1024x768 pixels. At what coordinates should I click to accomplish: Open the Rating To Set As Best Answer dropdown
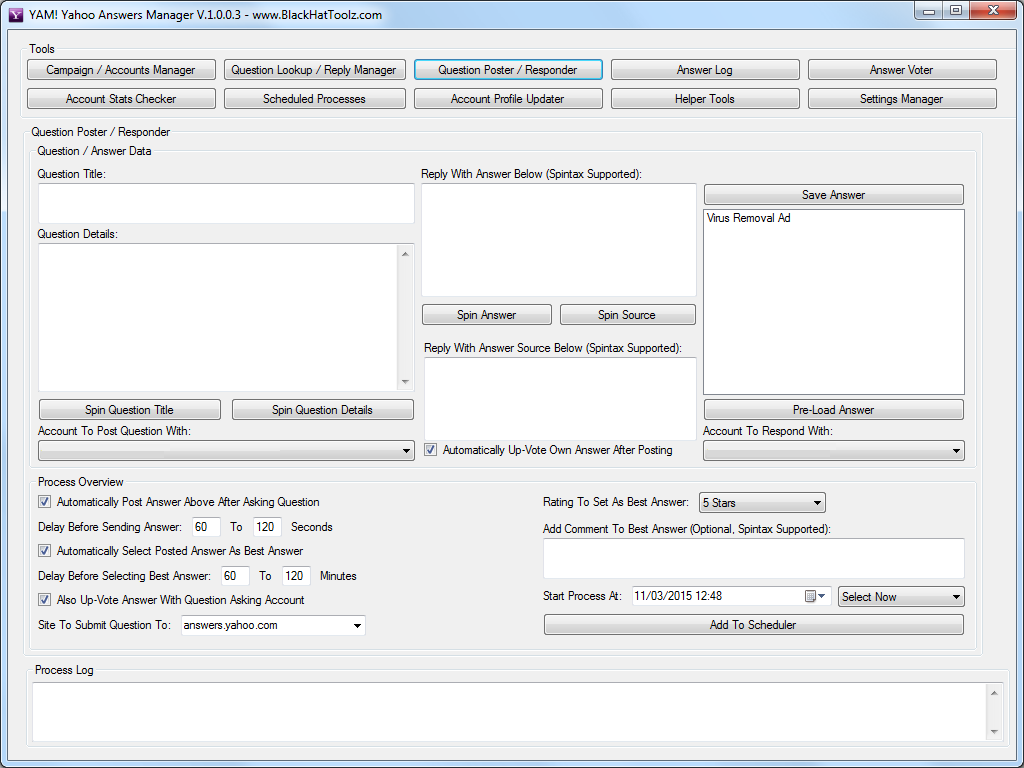(762, 503)
